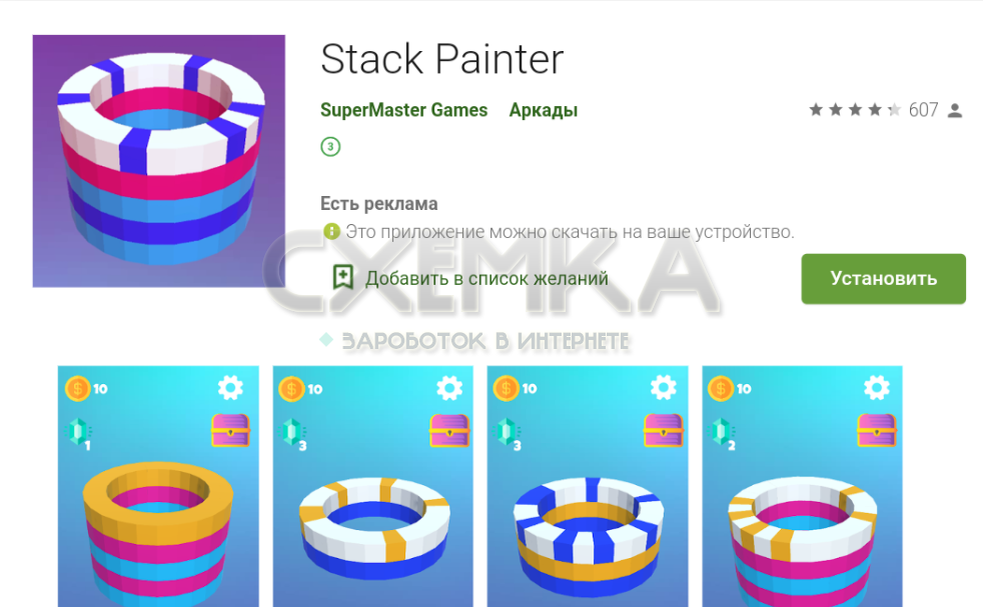Viewport: 983px width, 607px height.
Task: Click the Stack Painter title text
Action: click(442, 60)
